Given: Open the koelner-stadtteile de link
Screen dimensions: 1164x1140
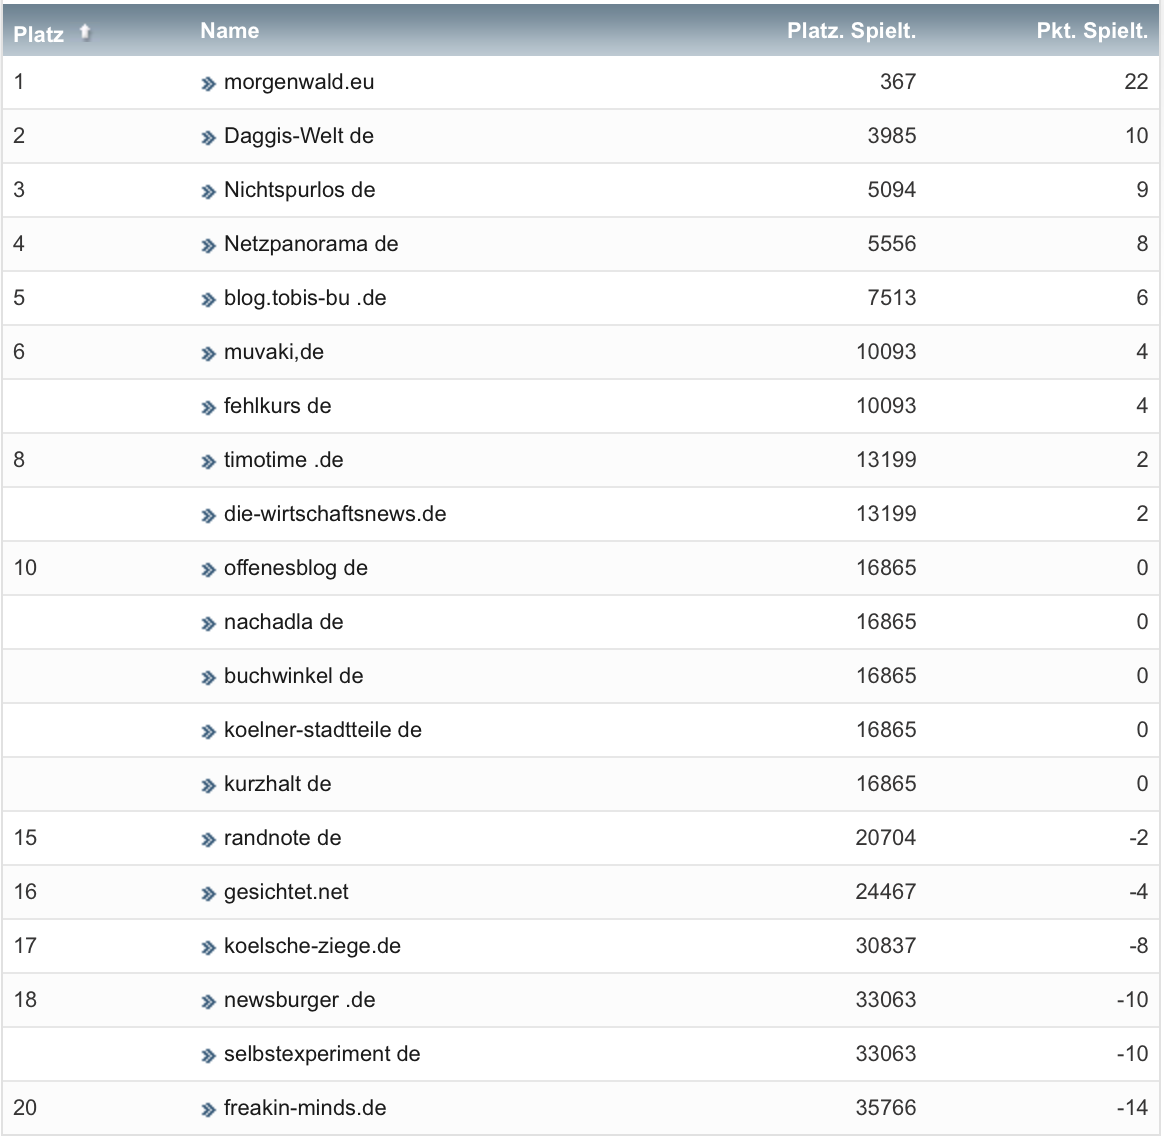Looking at the screenshot, I should pyautogui.click(x=323, y=730).
